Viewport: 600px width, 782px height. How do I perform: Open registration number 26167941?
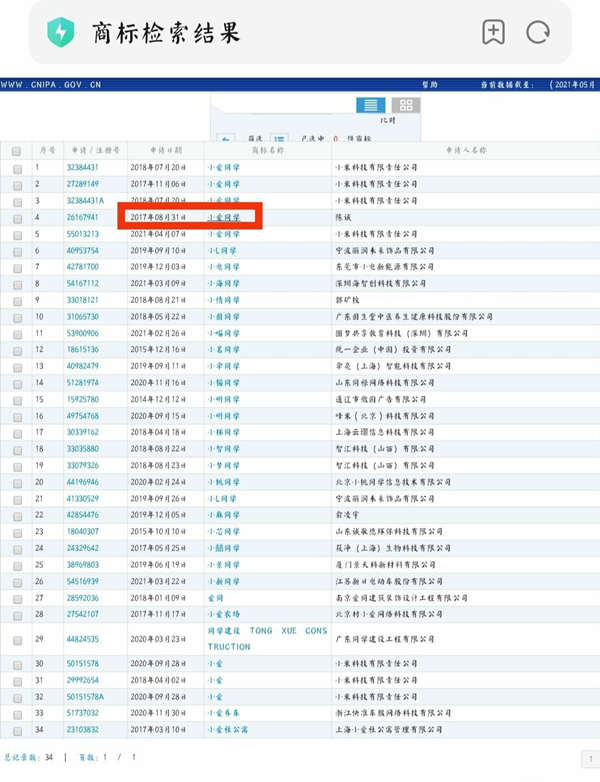[82, 217]
